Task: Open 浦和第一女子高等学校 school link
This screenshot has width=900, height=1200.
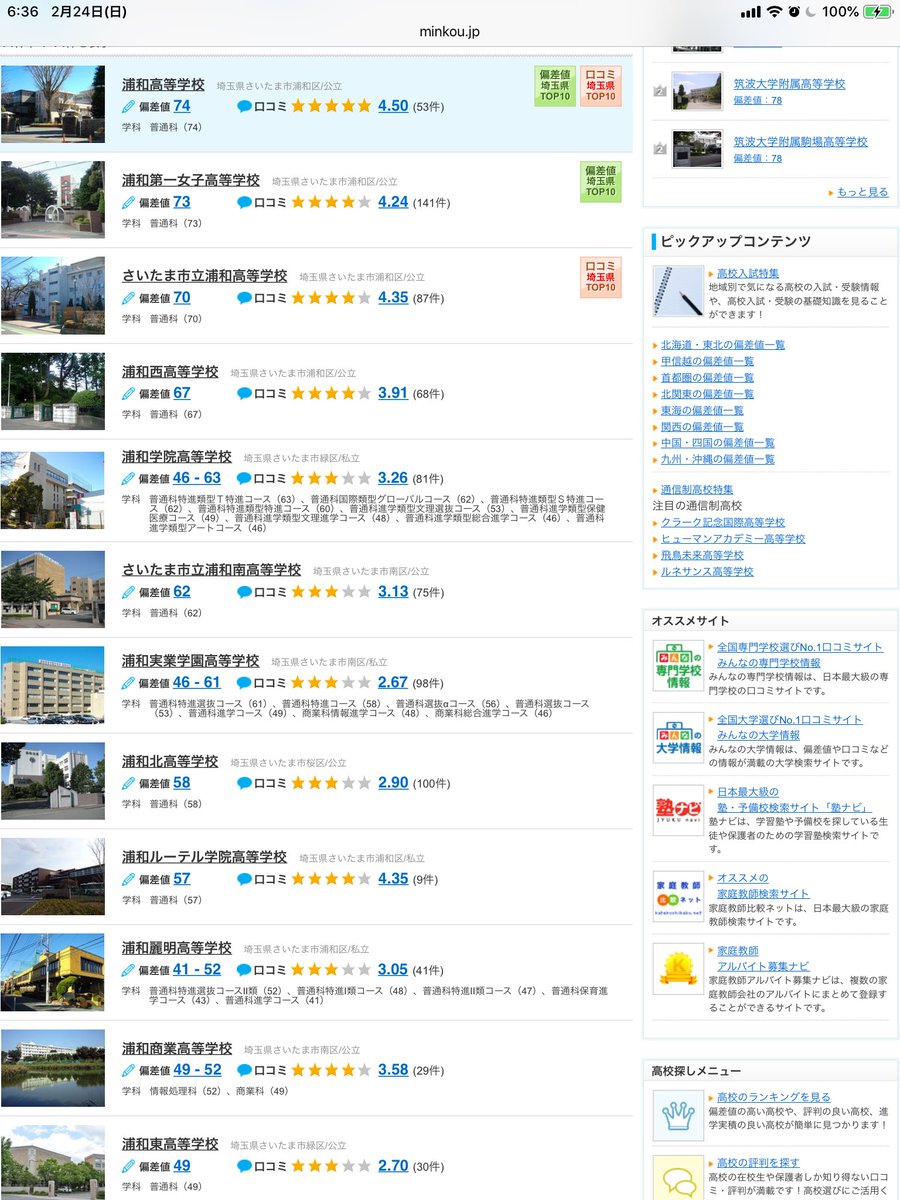Action: (191, 181)
